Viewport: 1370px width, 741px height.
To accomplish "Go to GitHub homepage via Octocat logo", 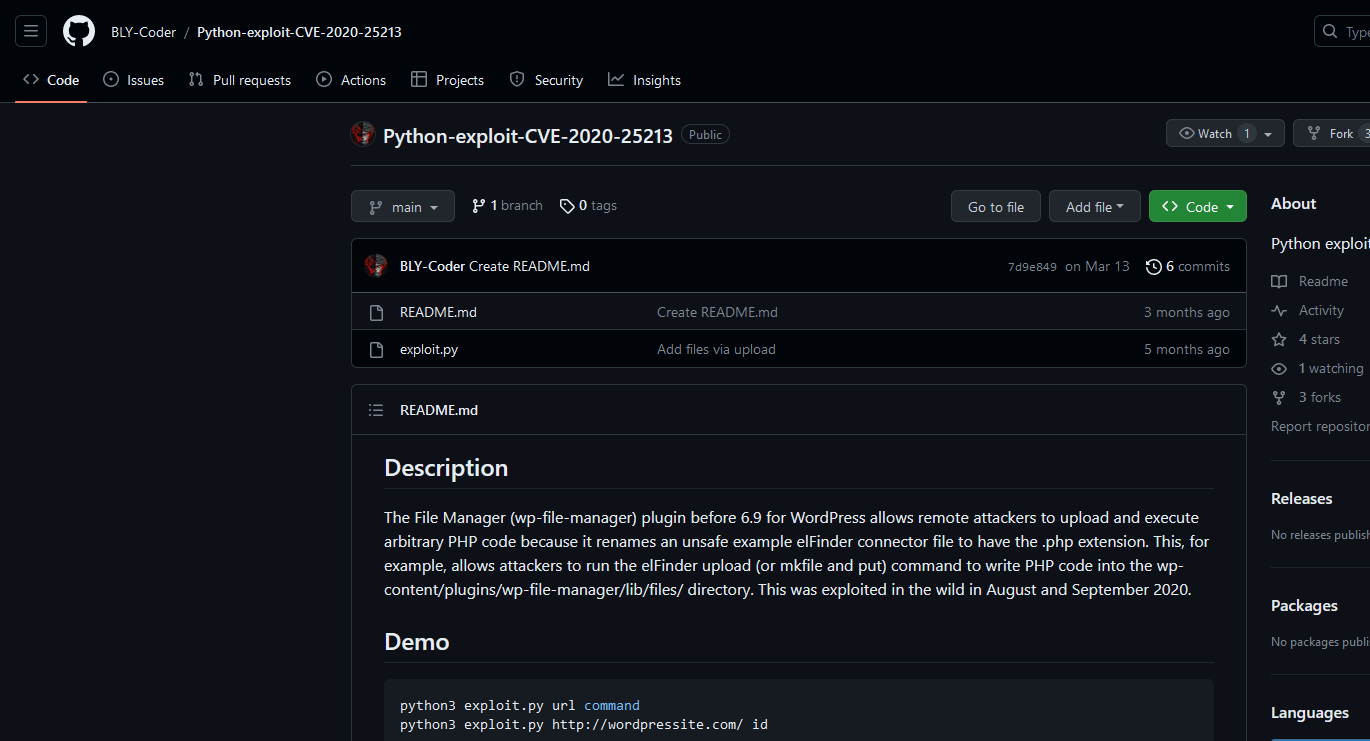I will [x=79, y=31].
